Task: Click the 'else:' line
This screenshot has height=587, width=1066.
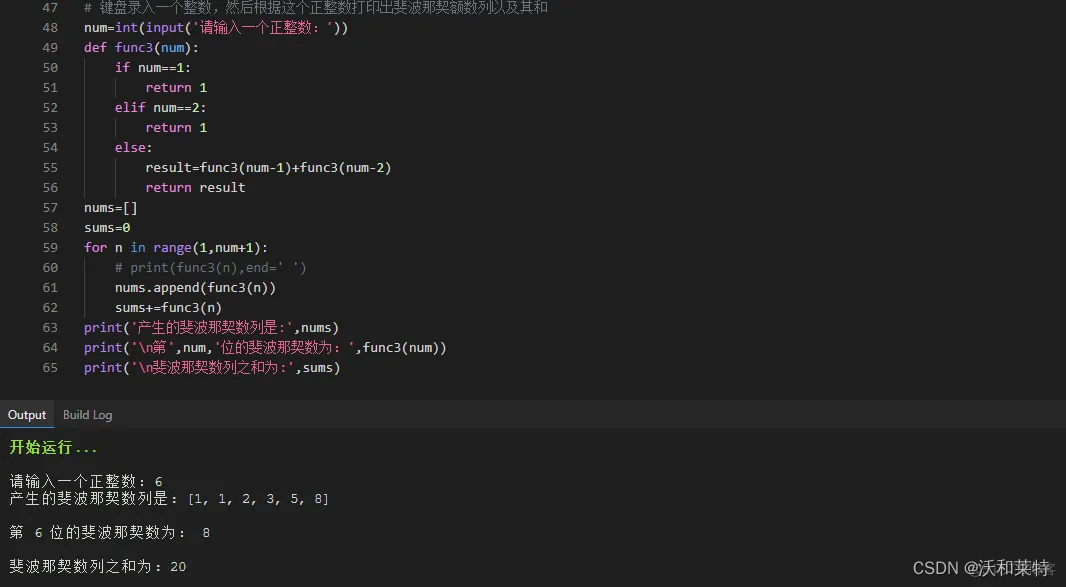Action: tap(133, 148)
